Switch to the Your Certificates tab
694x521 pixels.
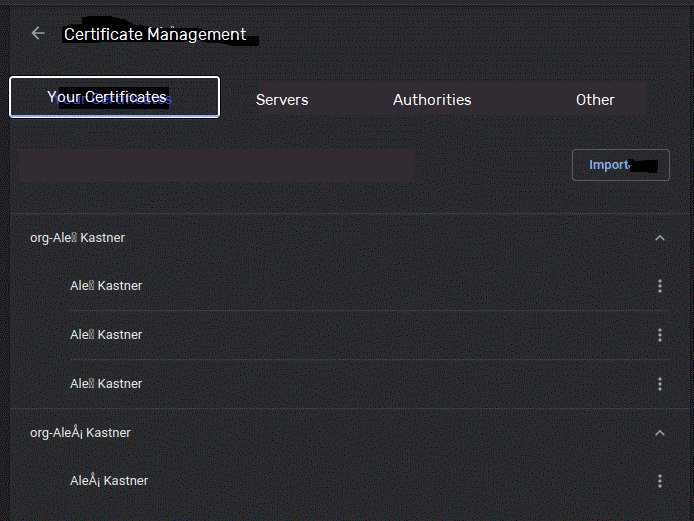[x=114, y=97]
